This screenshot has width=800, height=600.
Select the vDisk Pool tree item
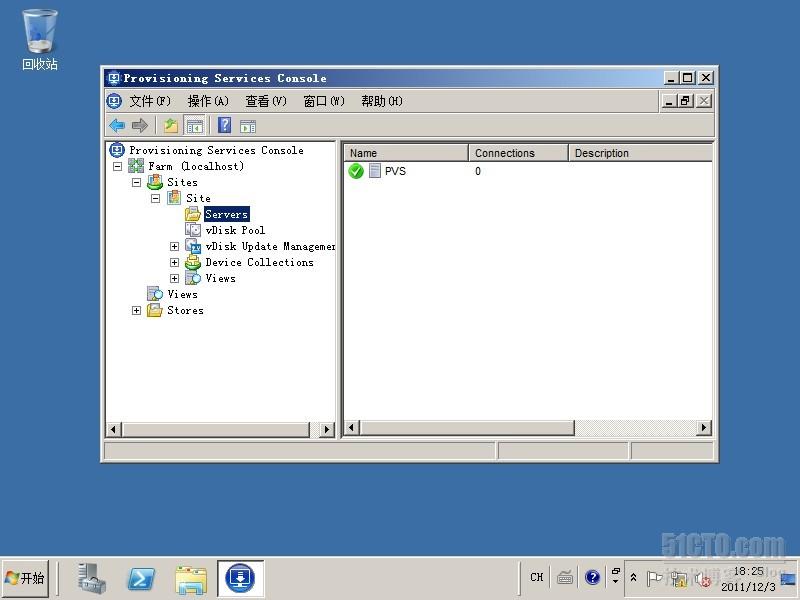coord(235,230)
